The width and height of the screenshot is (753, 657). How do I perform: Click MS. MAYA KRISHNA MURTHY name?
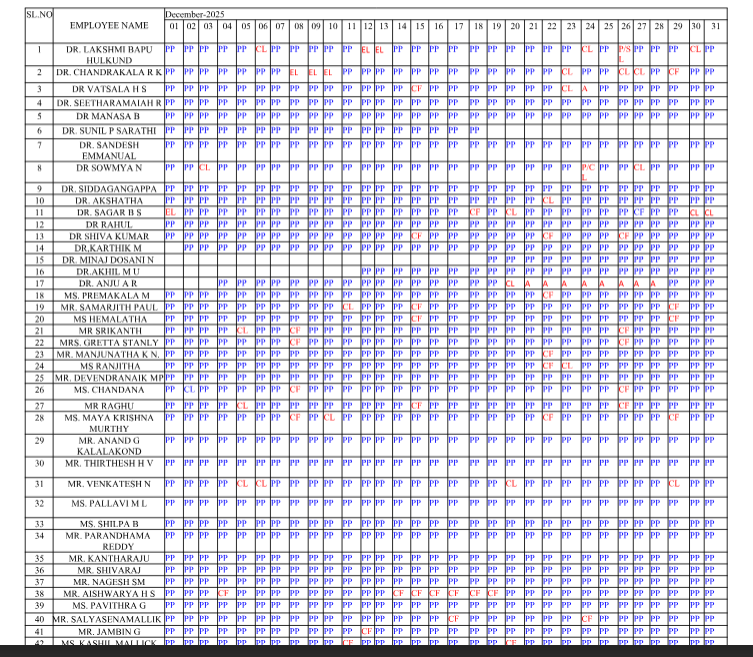pos(109,423)
